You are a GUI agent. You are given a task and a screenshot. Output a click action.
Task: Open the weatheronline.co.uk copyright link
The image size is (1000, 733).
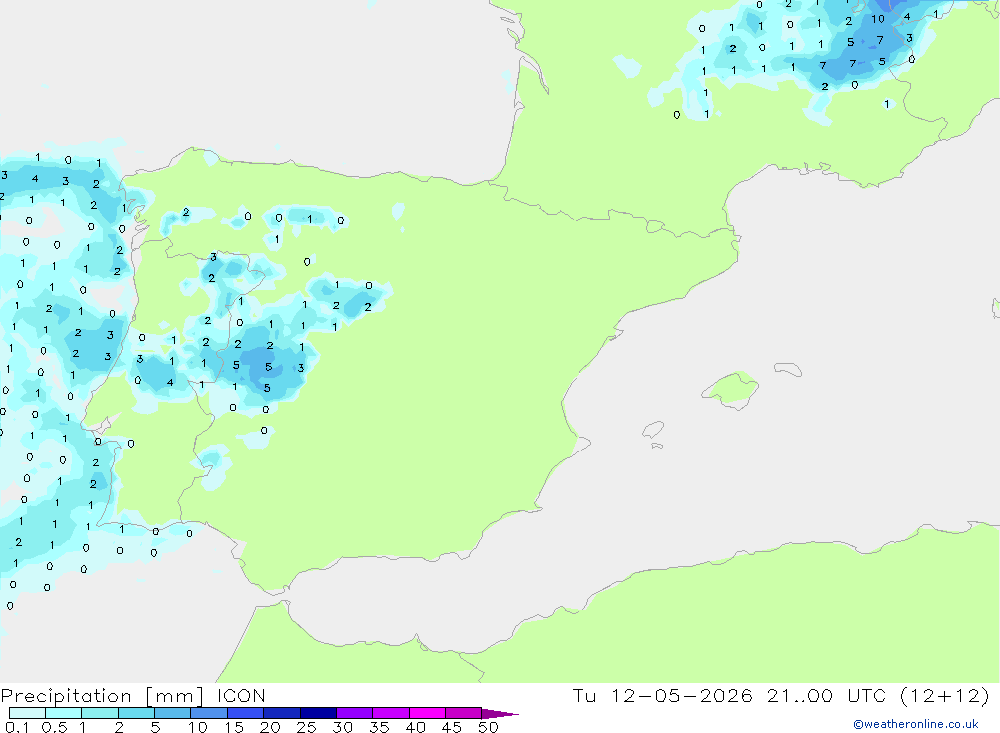pyautogui.click(x=916, y=724)
